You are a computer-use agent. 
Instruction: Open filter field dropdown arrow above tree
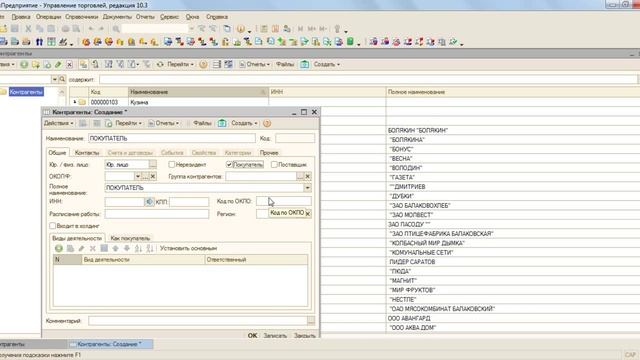click(x=54, y=79)
